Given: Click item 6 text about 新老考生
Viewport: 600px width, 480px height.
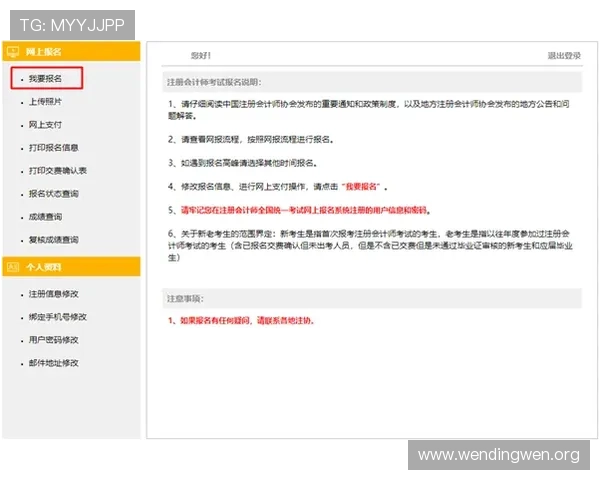Looking at the screenshot, I should click(x=370, y=245).
